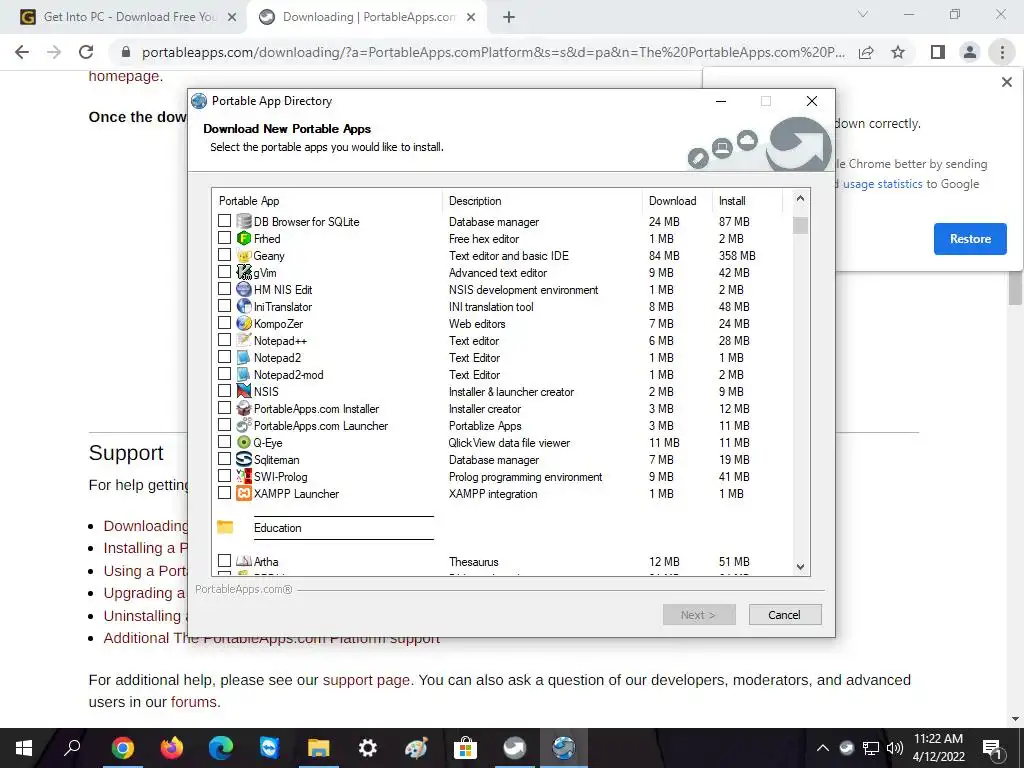1024x768 pixels.
Task: Click the HM NIS Edit icon
Action: [x=244, y=289]
